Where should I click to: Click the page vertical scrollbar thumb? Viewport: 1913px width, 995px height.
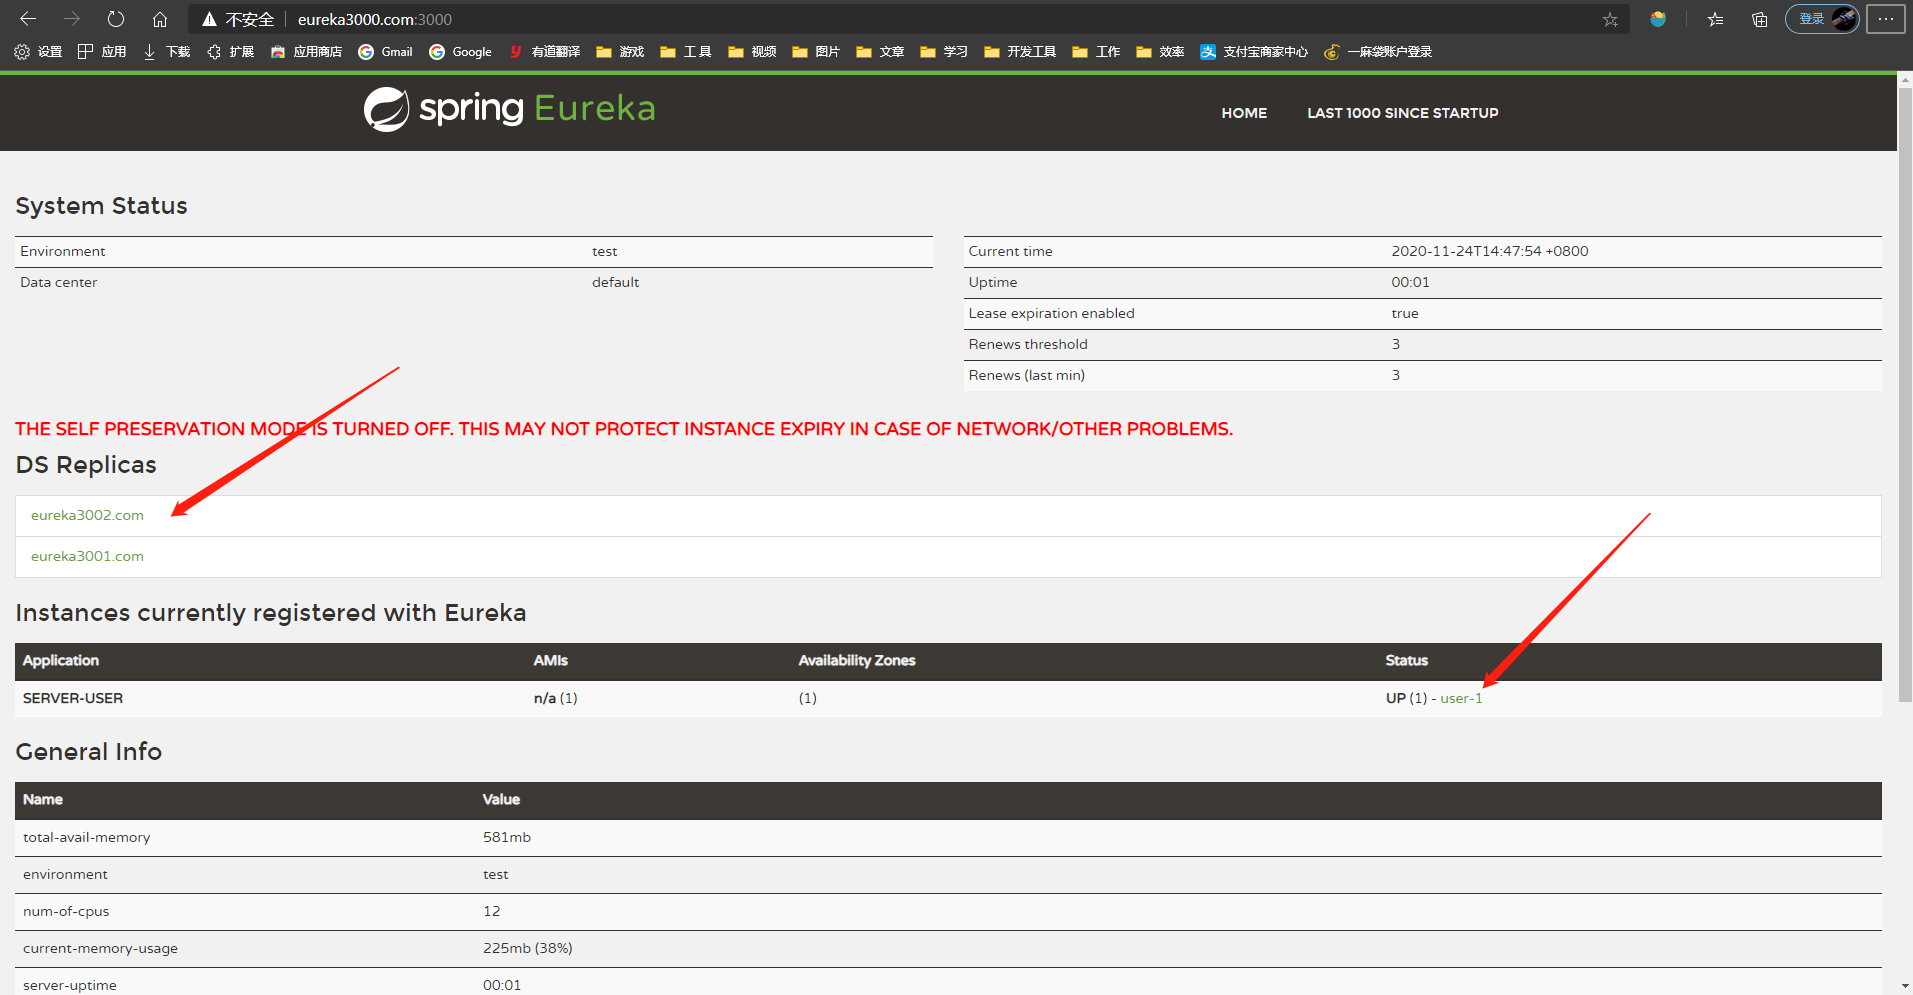[x=1905, y=394]
